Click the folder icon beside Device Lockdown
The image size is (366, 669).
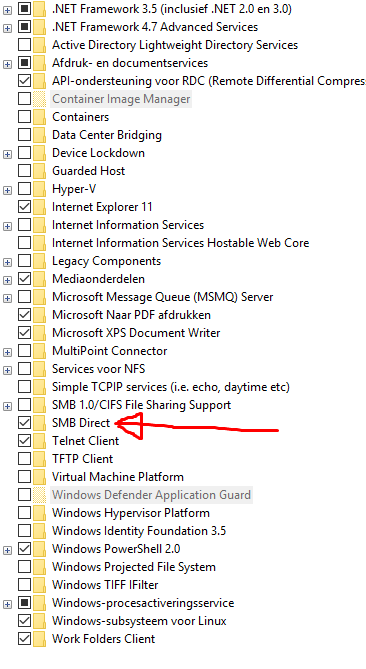point(39,153)
